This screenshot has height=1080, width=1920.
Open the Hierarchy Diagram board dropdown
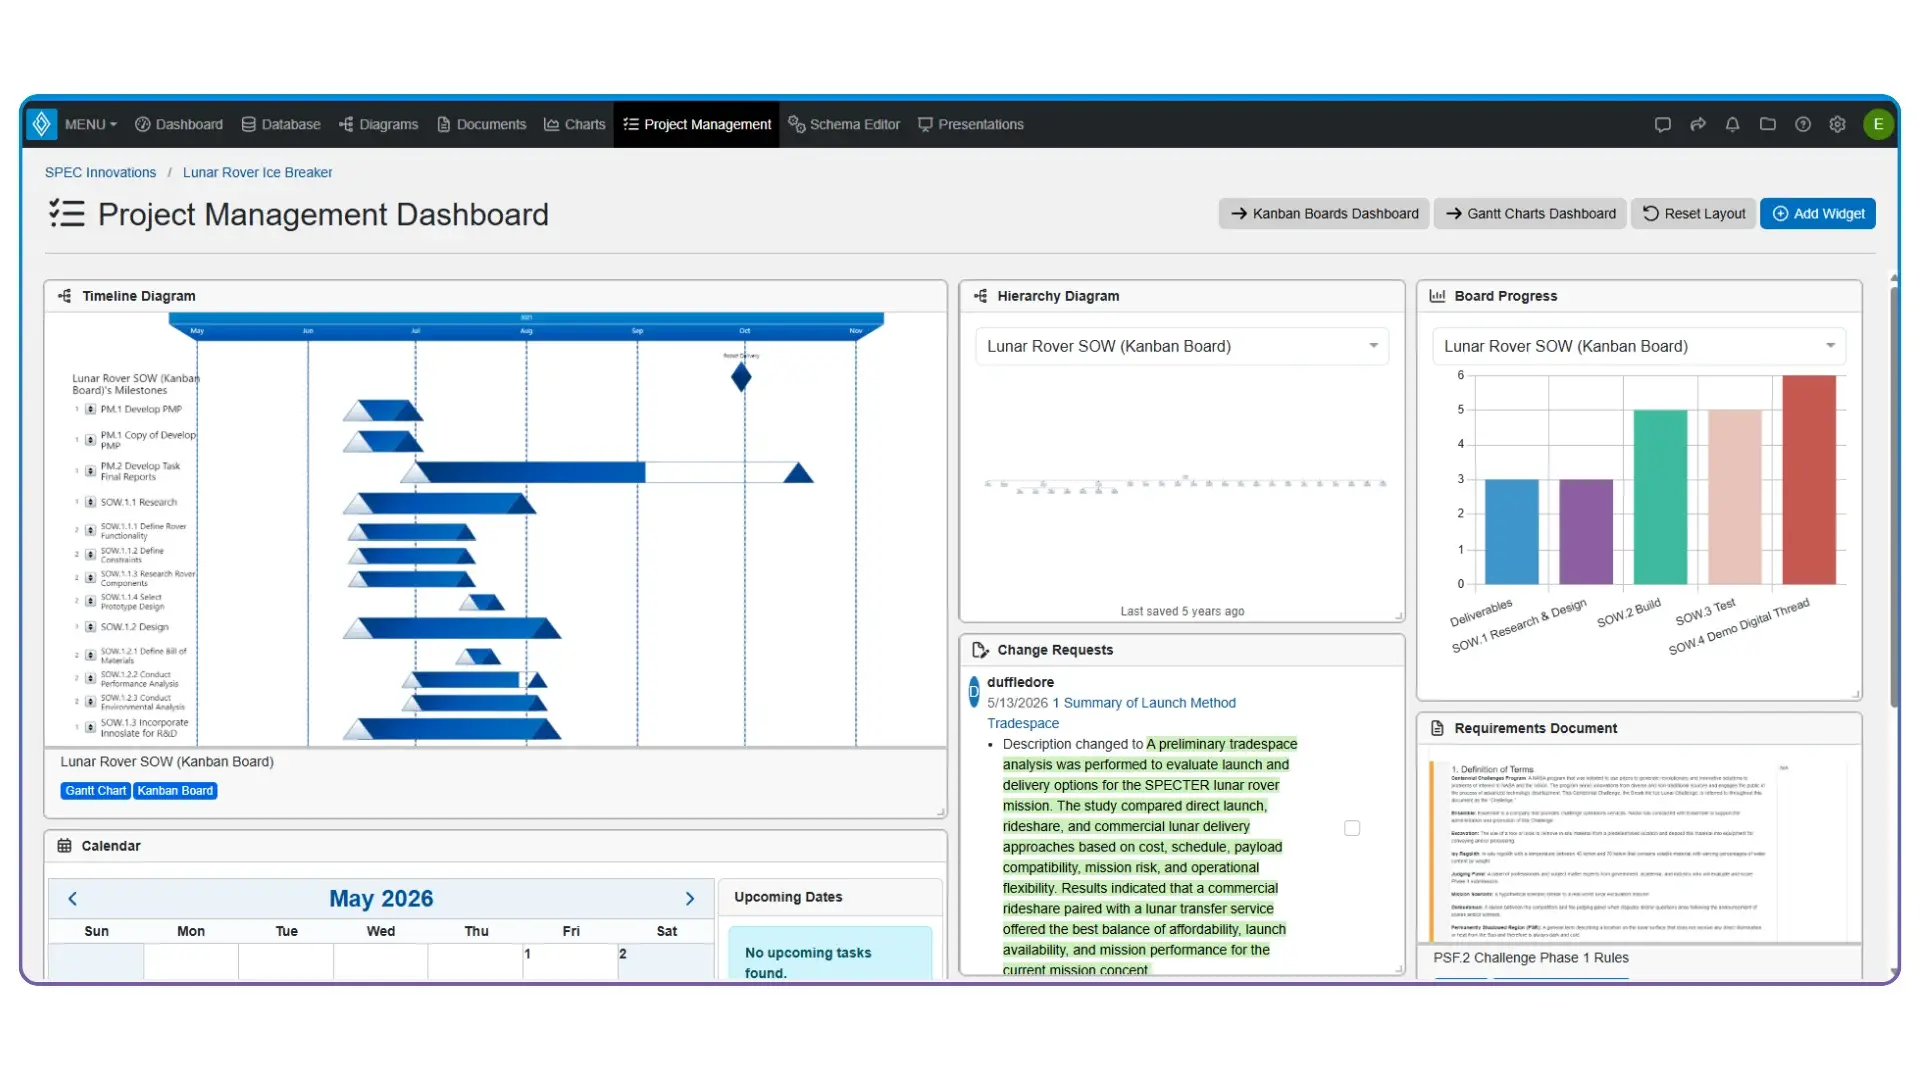point(1182,346)
